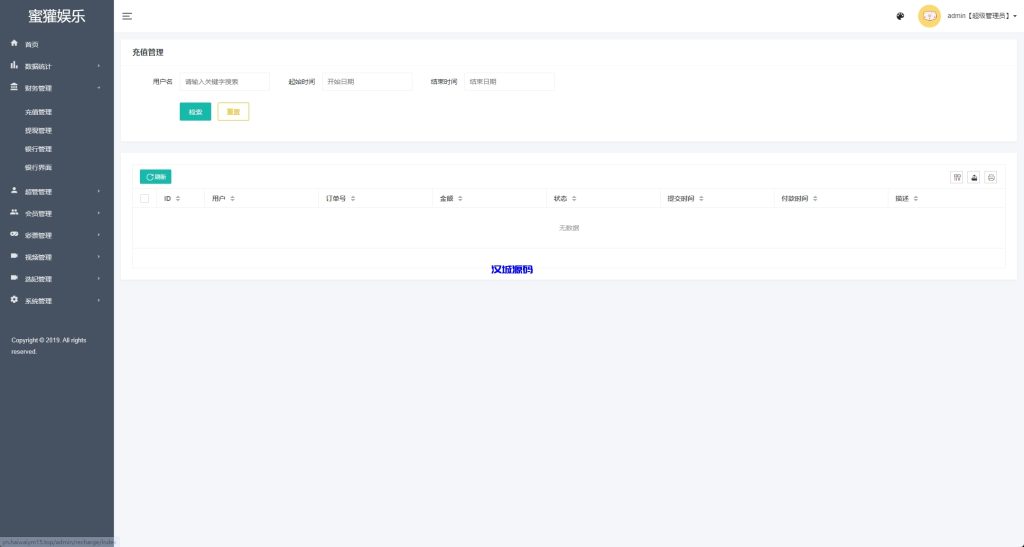Open 提现管理 in the sidebar submenu
Viewport: 1024px width, 547px height.
38,130
